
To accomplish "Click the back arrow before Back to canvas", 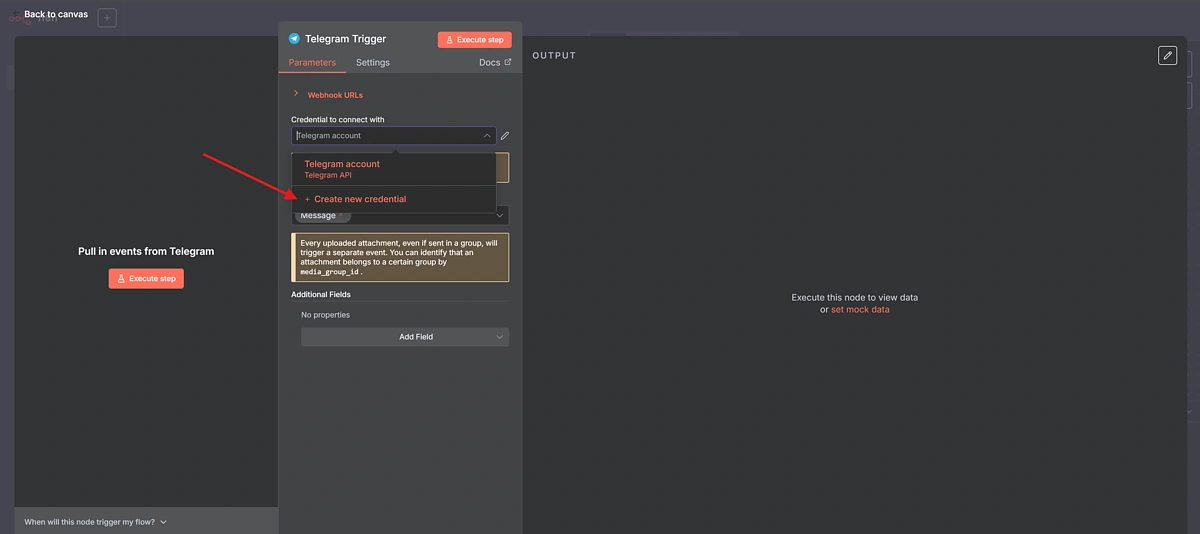I will [x=14, y=15].
